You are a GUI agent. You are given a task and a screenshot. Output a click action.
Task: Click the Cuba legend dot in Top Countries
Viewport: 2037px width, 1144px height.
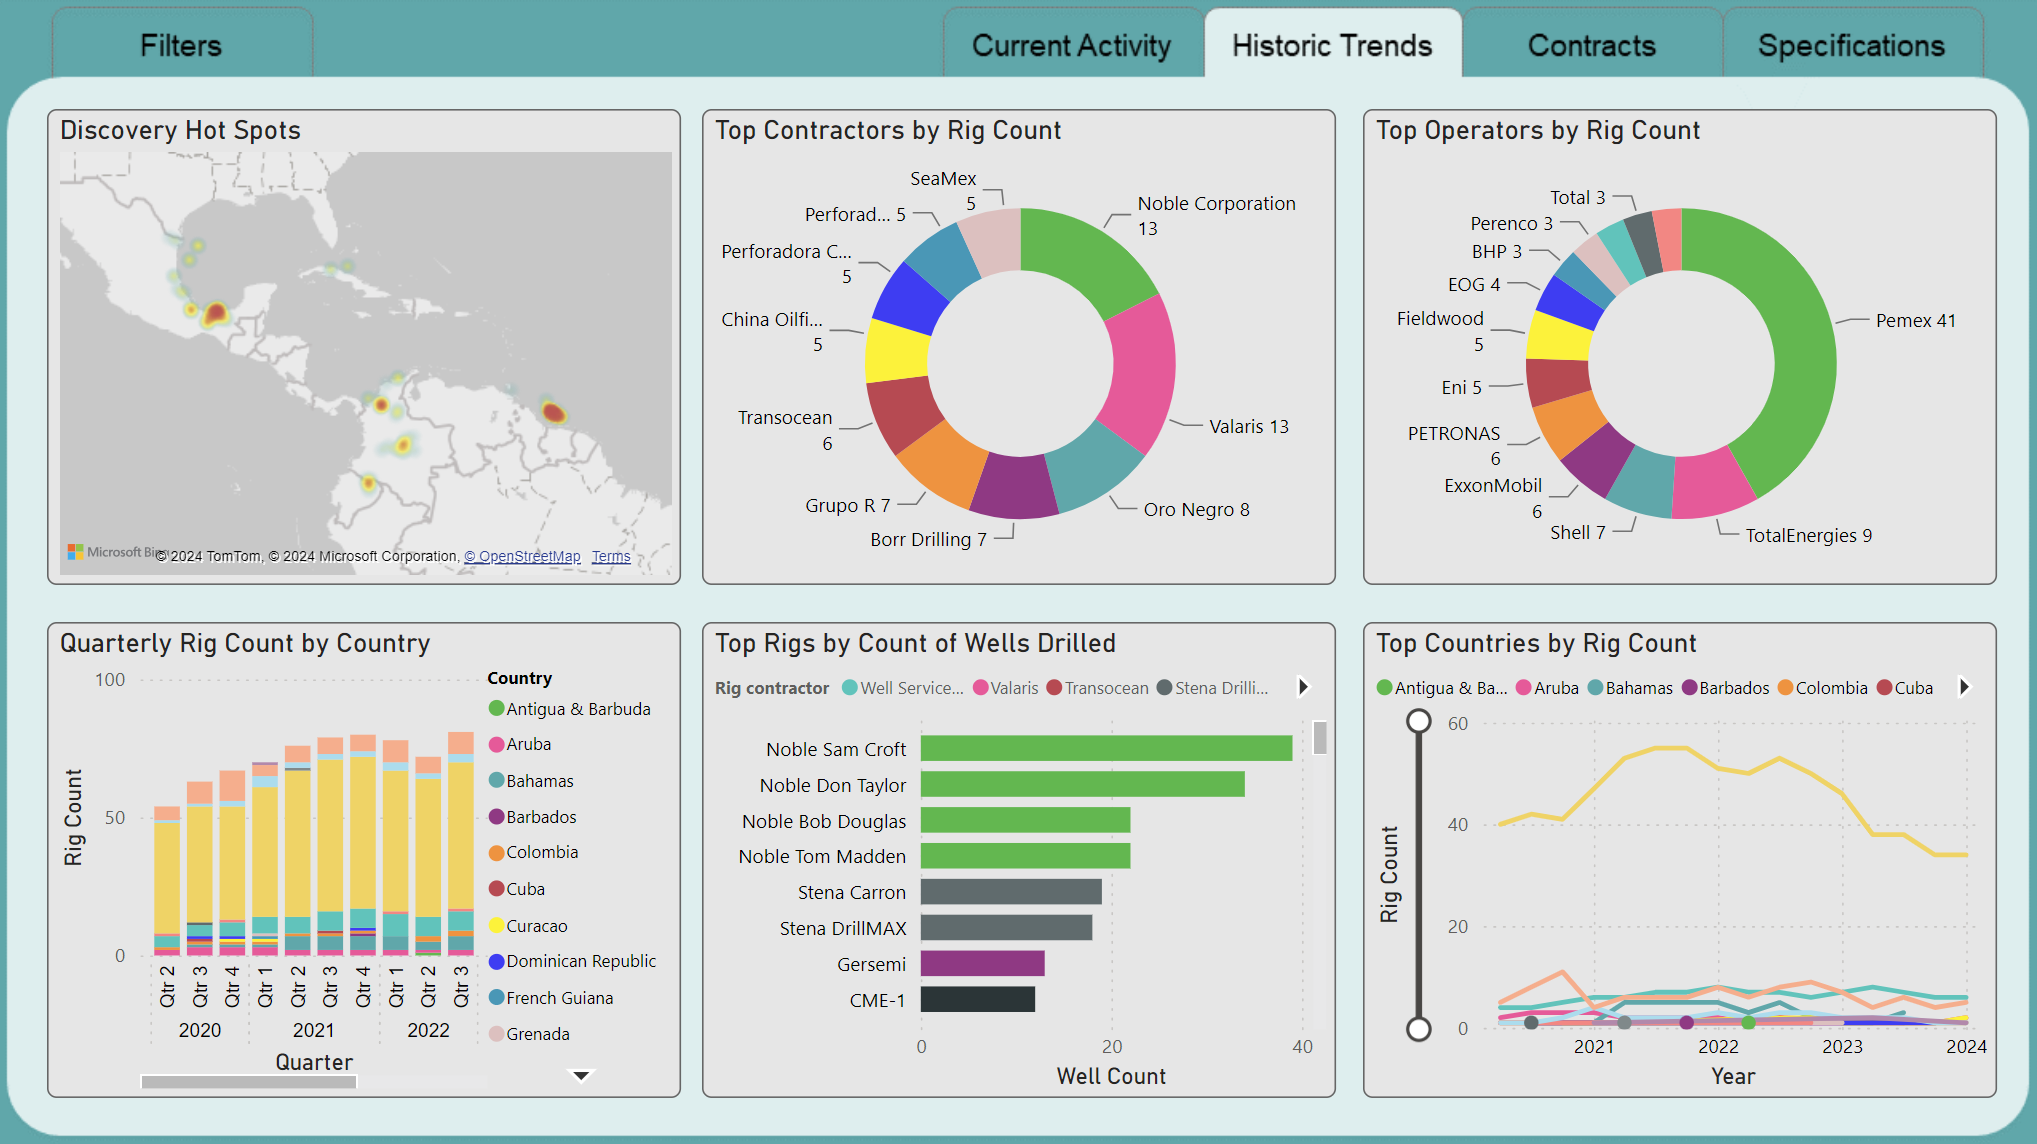coord(1884,688)
